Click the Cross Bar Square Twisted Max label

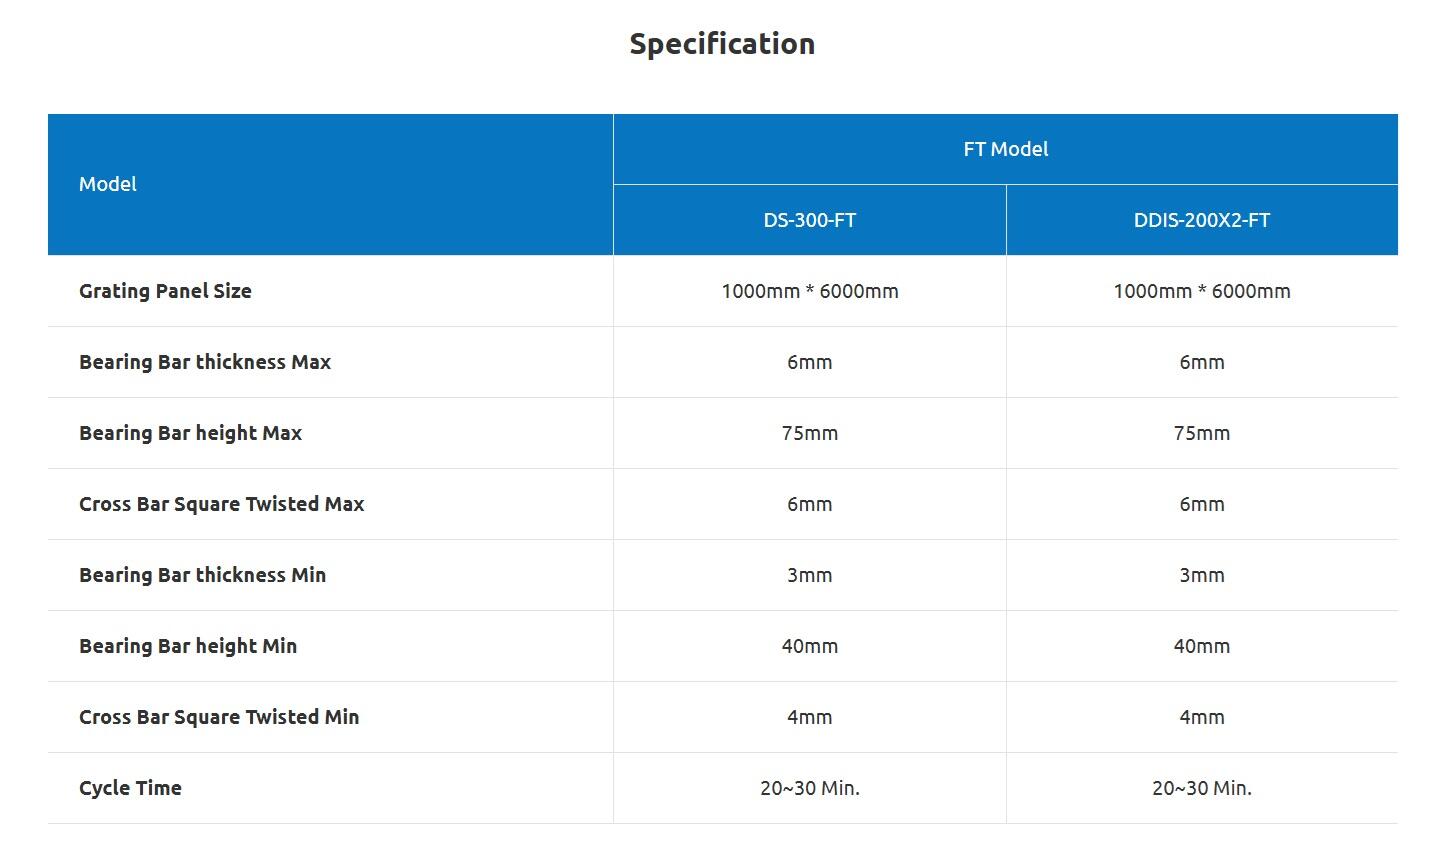(x=221, y=504)
